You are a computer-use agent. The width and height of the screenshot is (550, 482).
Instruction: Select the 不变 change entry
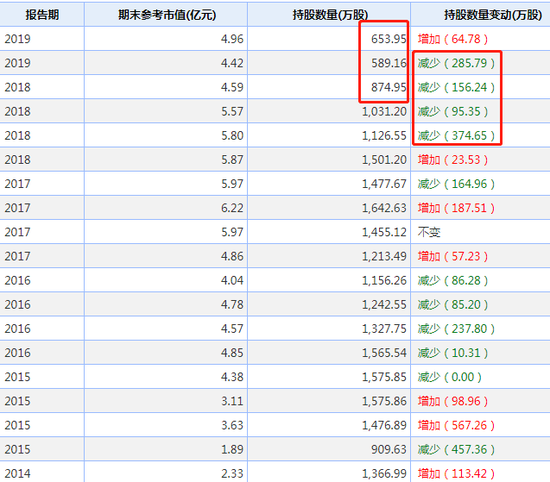pos(429,232)
